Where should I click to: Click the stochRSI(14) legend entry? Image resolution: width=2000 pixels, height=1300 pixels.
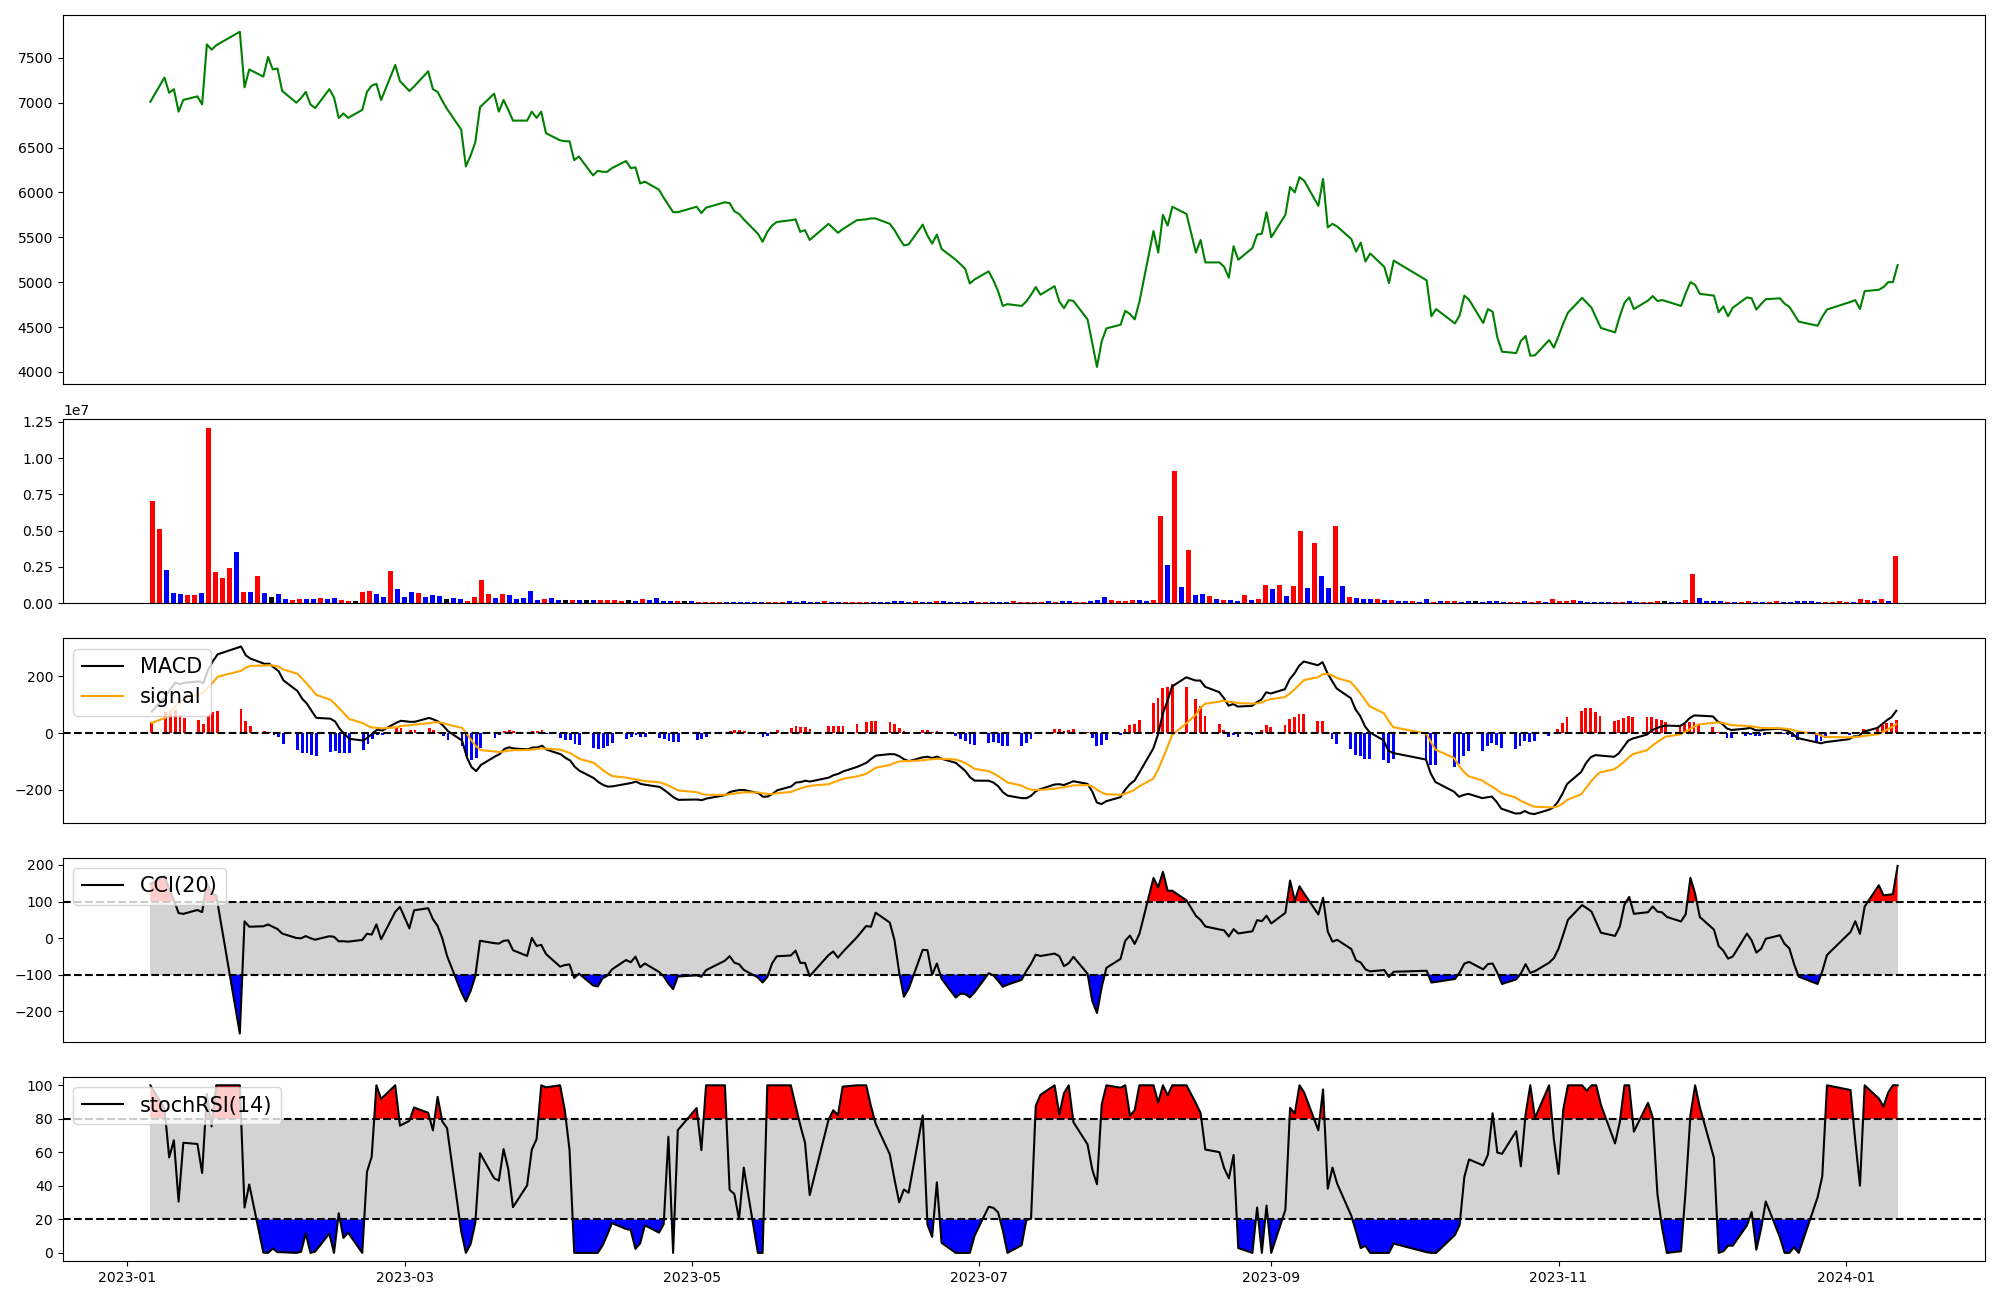[x=205, y=1105]
